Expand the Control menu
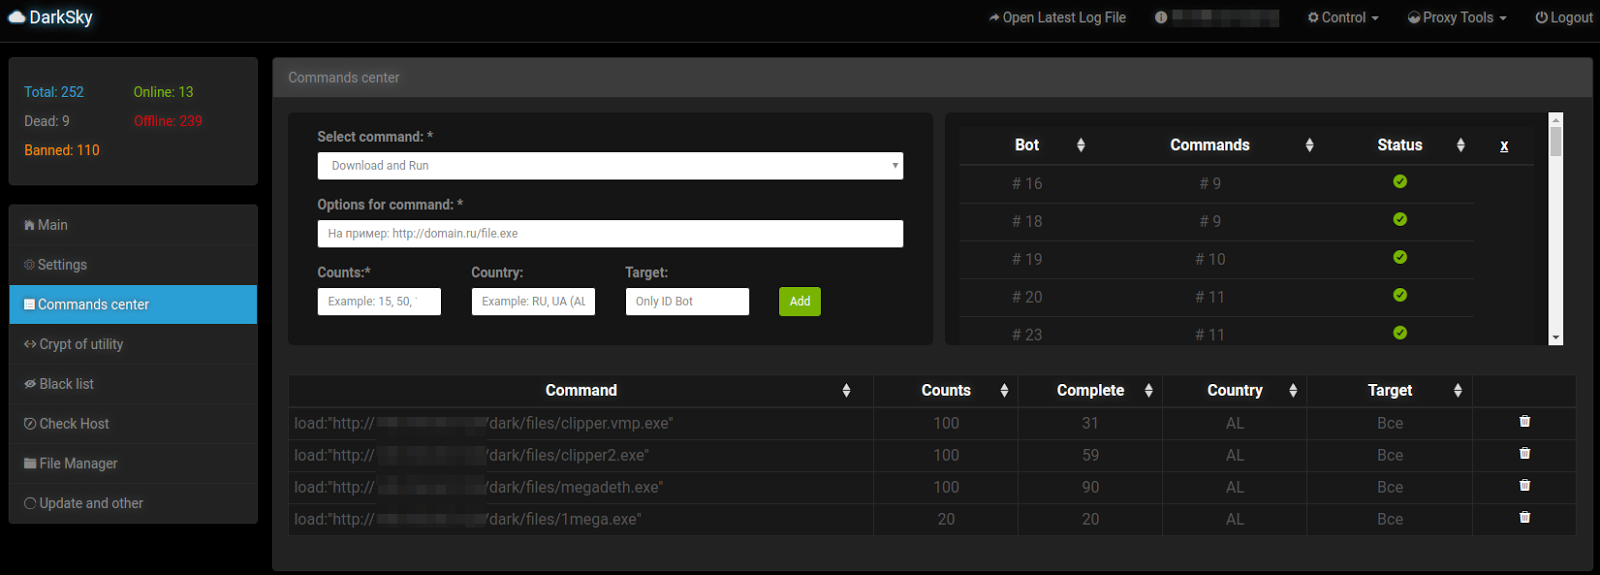Image resolution: width=1600 pixels, height=575 pixels. point(1343,18)
